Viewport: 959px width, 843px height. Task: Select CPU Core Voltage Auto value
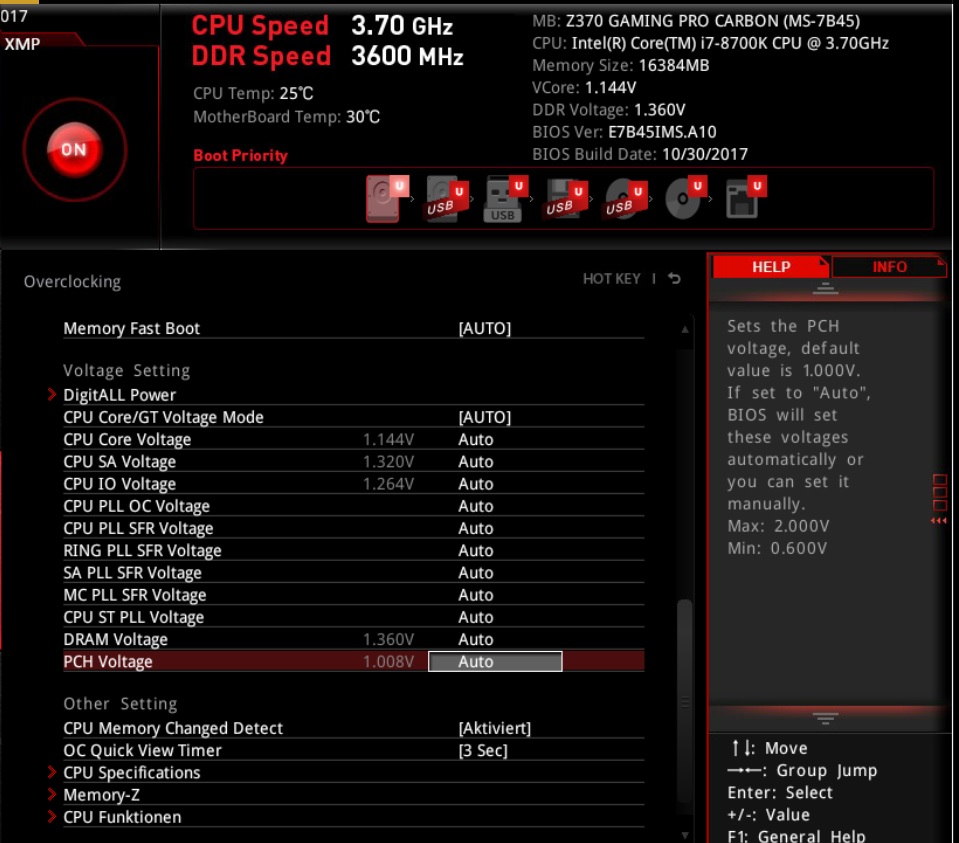[476, 440]
